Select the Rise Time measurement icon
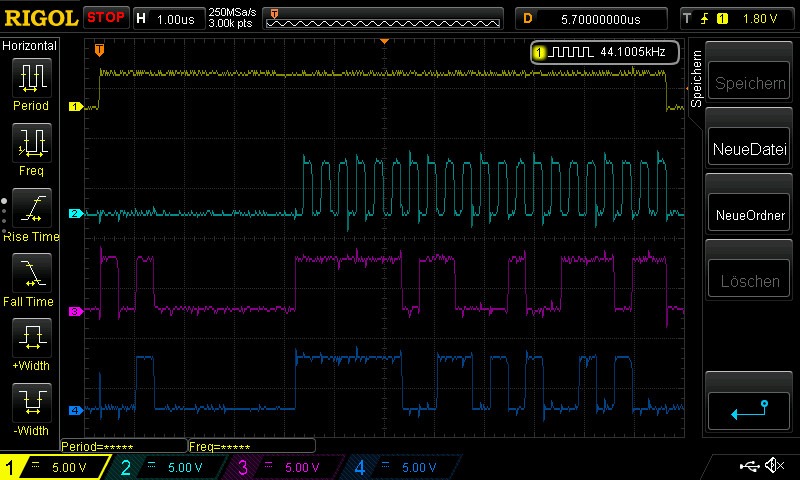Viewport: 800px width, 480px height. [32, 208]
